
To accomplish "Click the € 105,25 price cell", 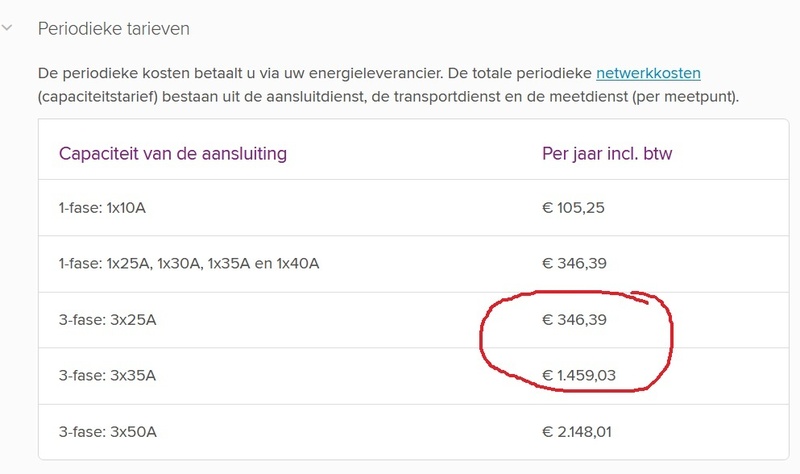I will 573,208.
